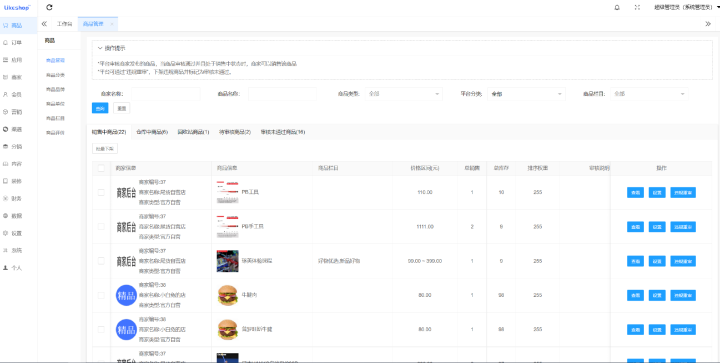This screenshot has height=363, width=720.
Task: Open the 商品类型 dropdown
Action: (x=404, y=94)
